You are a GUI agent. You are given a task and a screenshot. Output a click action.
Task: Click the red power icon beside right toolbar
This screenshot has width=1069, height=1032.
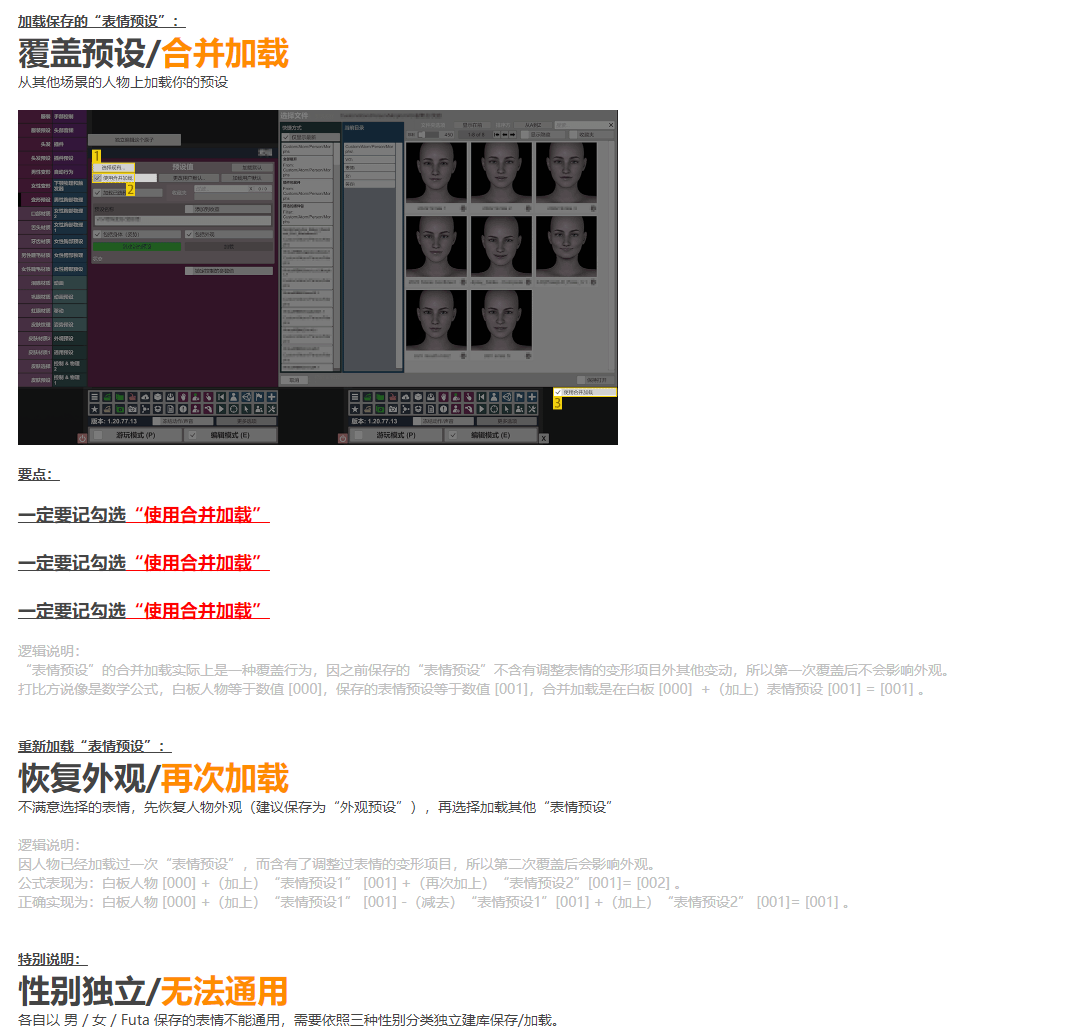coord(342,438)
